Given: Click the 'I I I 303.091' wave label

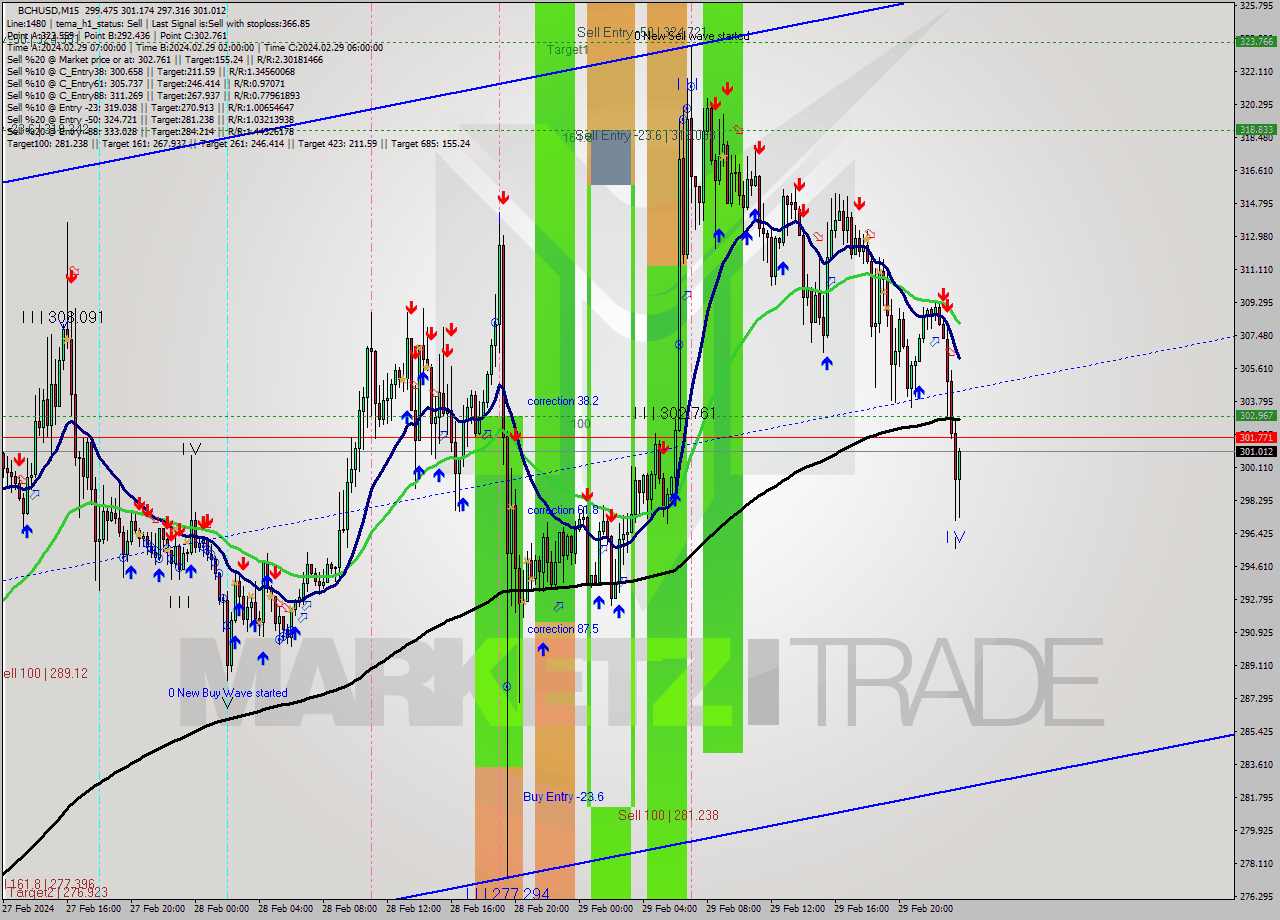Looking at the screenshot, I should click(x=63, y=317).
